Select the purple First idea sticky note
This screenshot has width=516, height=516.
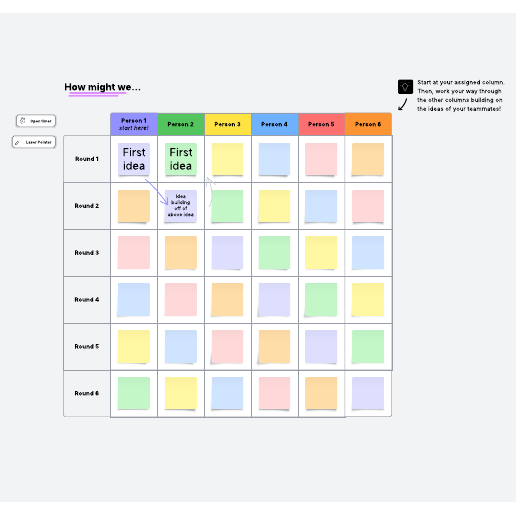click(134, 159)
